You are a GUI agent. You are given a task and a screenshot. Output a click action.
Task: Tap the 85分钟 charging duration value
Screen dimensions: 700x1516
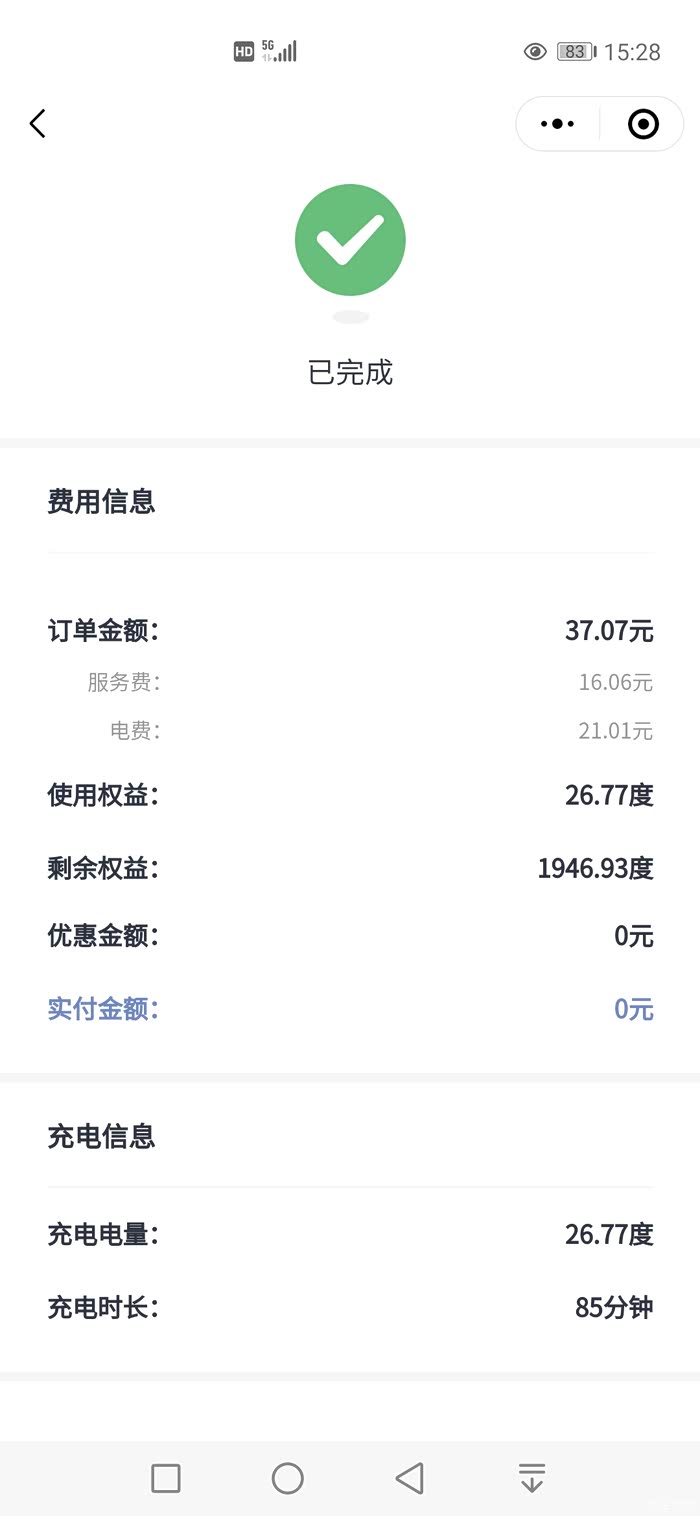click(x=614, y=1307)
